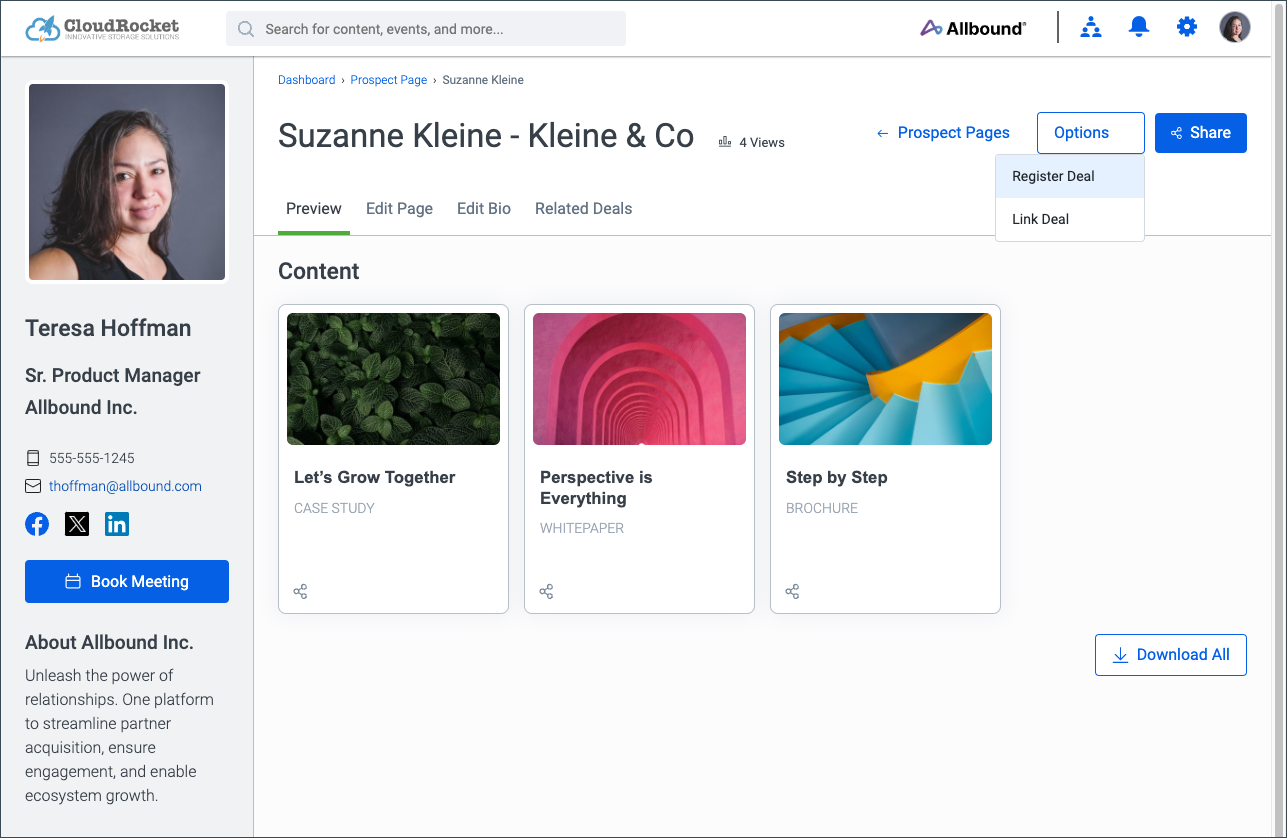This screenshot has height=838, width=1287.
Task: Select Link Deal from Options menu
Action: (1070, 219)
